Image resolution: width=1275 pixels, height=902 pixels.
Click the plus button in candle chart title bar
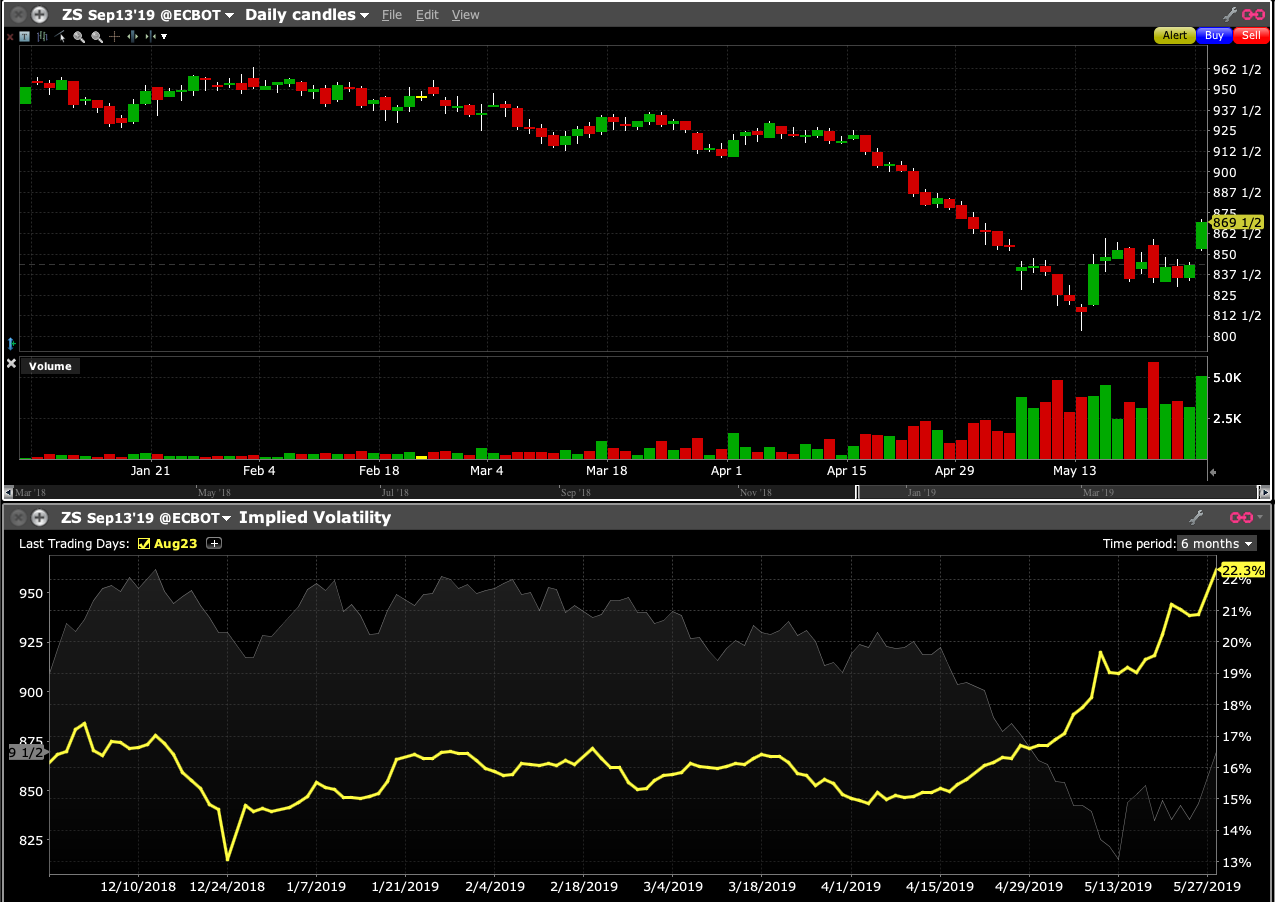tap(39, 15)
